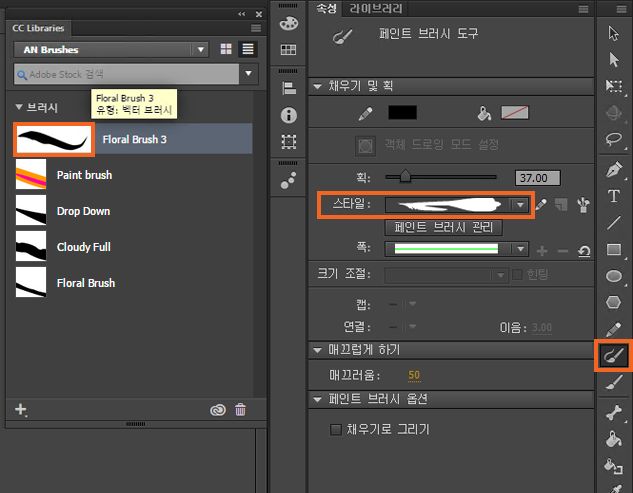
Task: Reset width profile with circular arrow icon
Action: (584, 251)
